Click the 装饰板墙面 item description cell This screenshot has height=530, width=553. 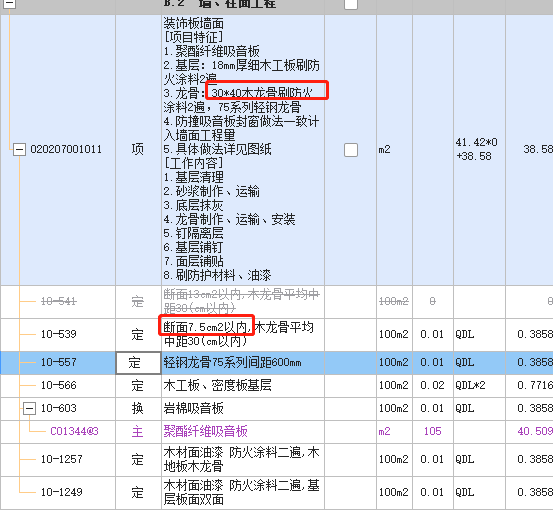(243, 150)
